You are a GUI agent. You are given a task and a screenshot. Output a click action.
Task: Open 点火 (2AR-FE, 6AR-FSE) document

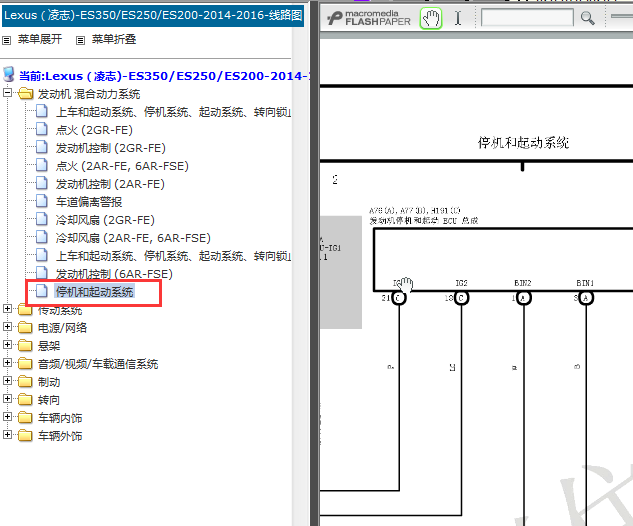122,166
